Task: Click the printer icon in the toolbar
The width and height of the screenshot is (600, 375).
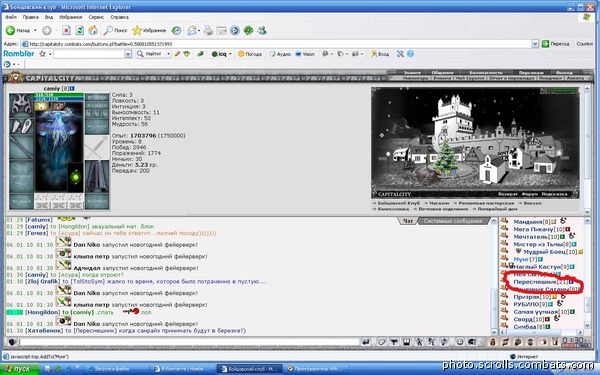Action: (x=208, y=30)
